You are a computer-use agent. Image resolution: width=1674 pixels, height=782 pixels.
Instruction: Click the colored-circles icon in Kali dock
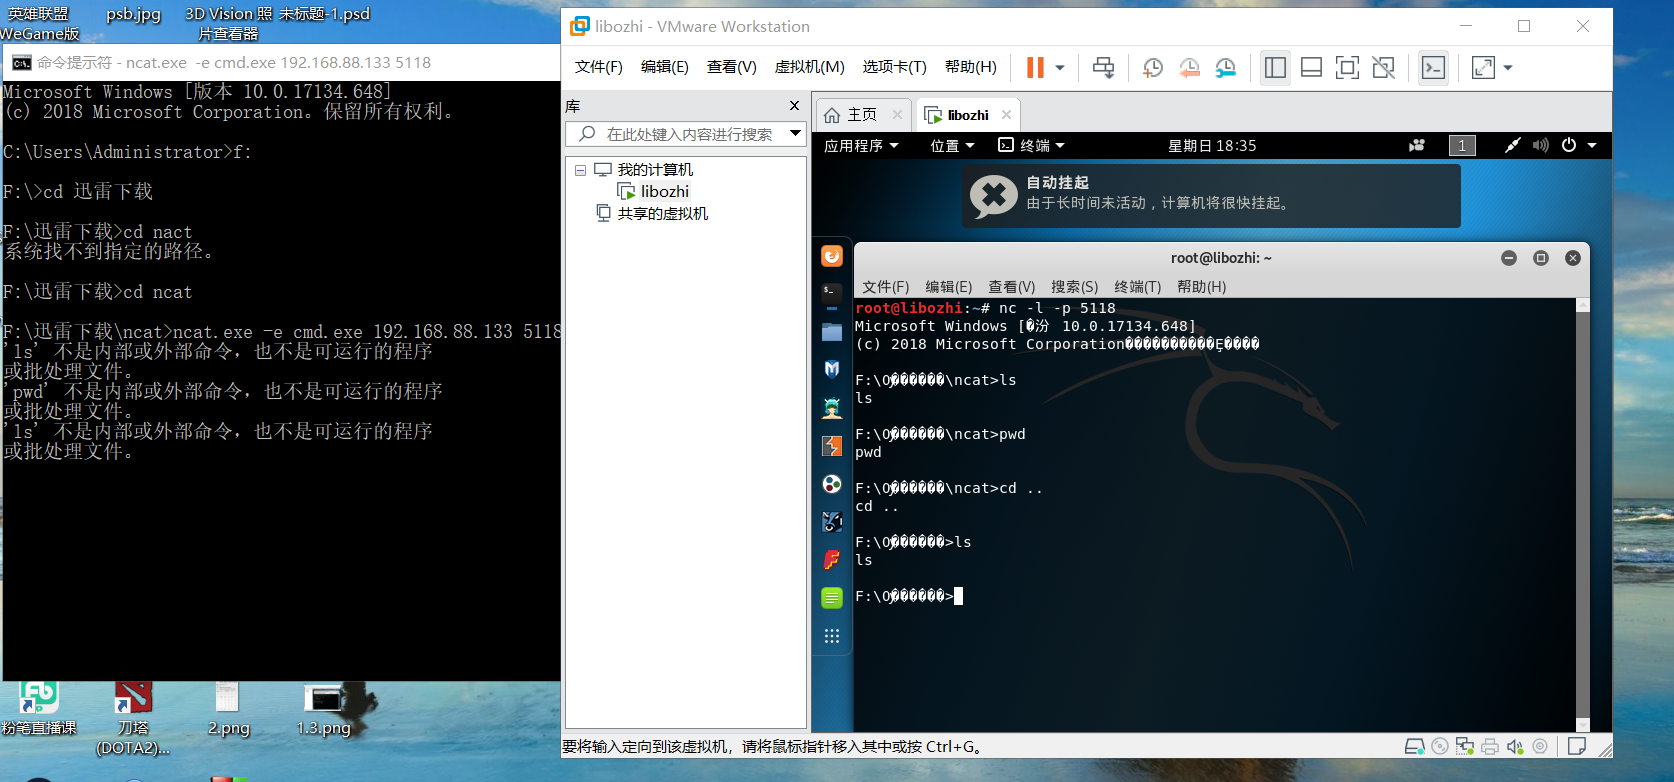coord(832,484)
